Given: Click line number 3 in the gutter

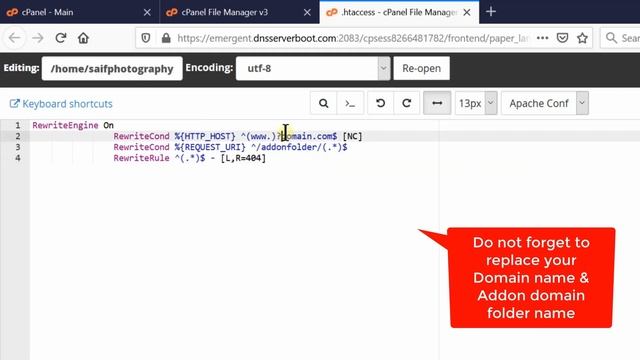Looking at the screenshot, I should click(18, 147).
